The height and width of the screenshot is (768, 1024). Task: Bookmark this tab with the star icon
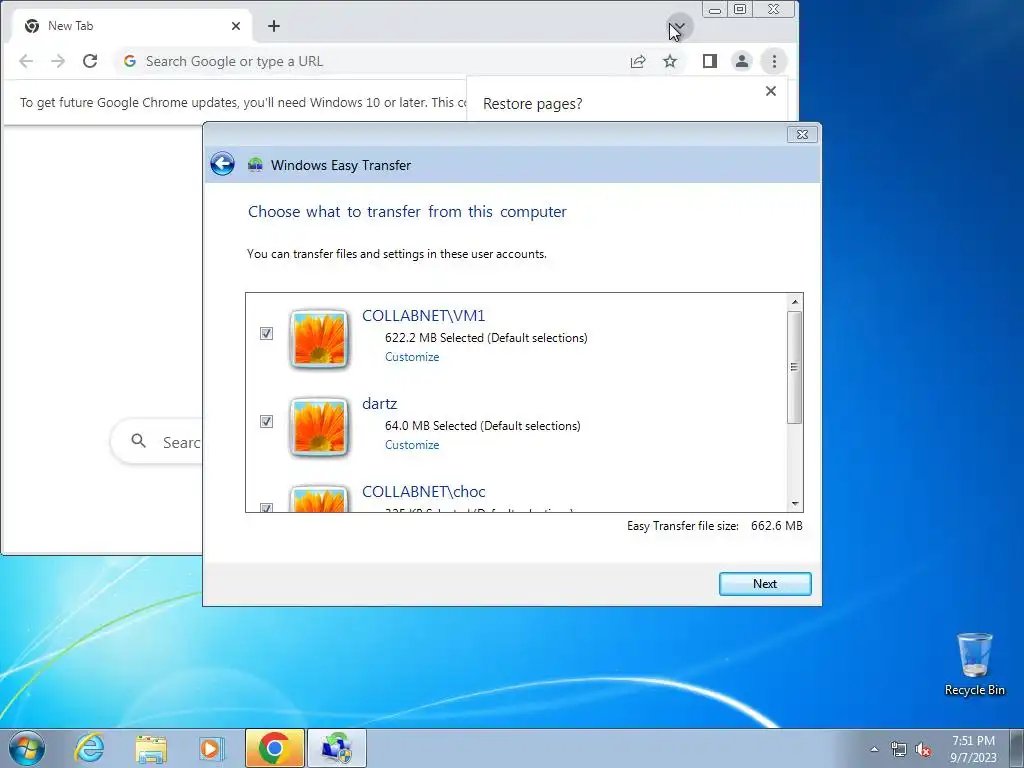pyautogui.click(x=670, y=61)
